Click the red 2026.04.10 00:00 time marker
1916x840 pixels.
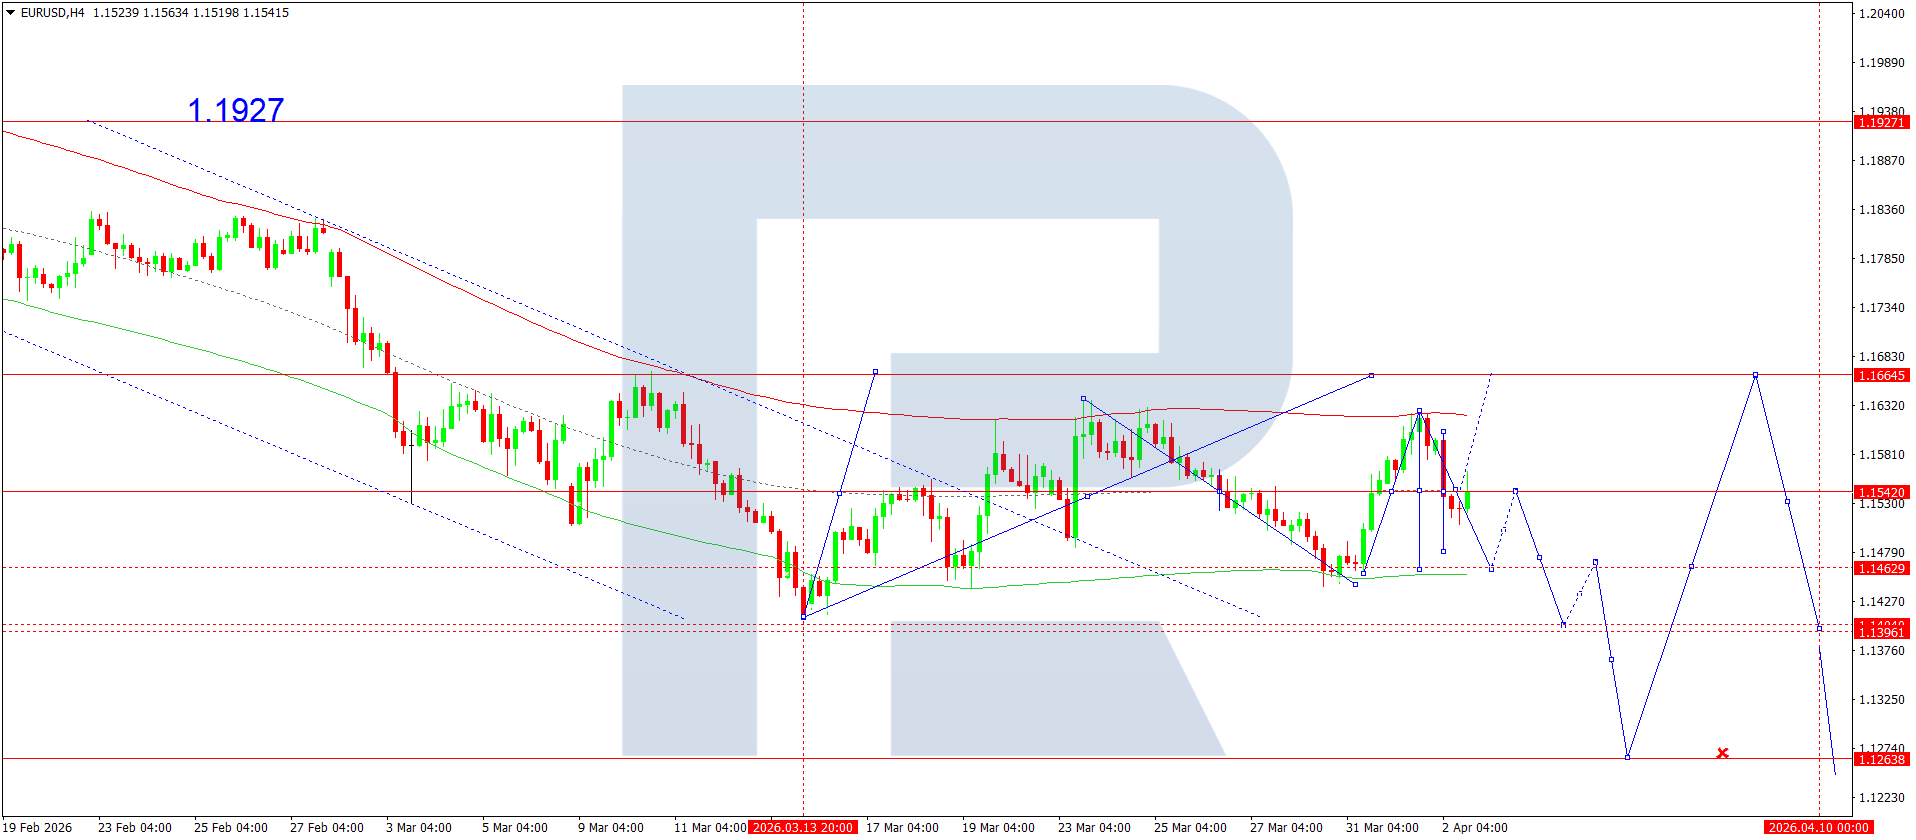point(1818,827)
